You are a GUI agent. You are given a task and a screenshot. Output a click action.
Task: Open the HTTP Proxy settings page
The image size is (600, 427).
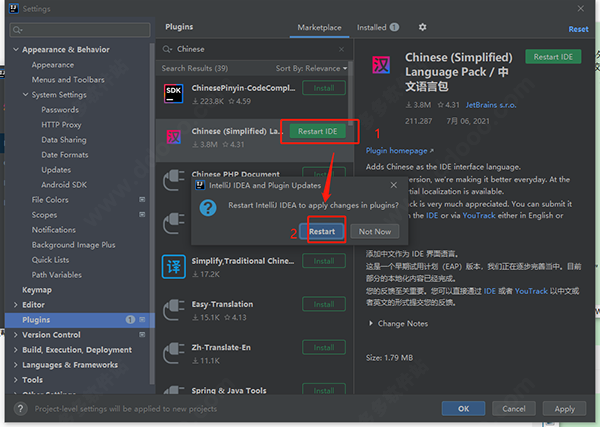coord(61,125)
